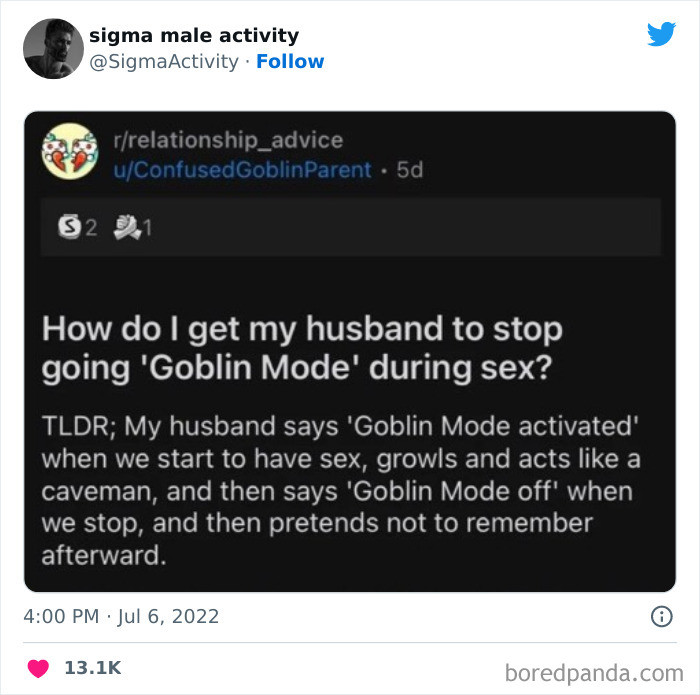Open the sigma male activity display name
This screenshot has width=700, height=695.
tap(194, 35)
